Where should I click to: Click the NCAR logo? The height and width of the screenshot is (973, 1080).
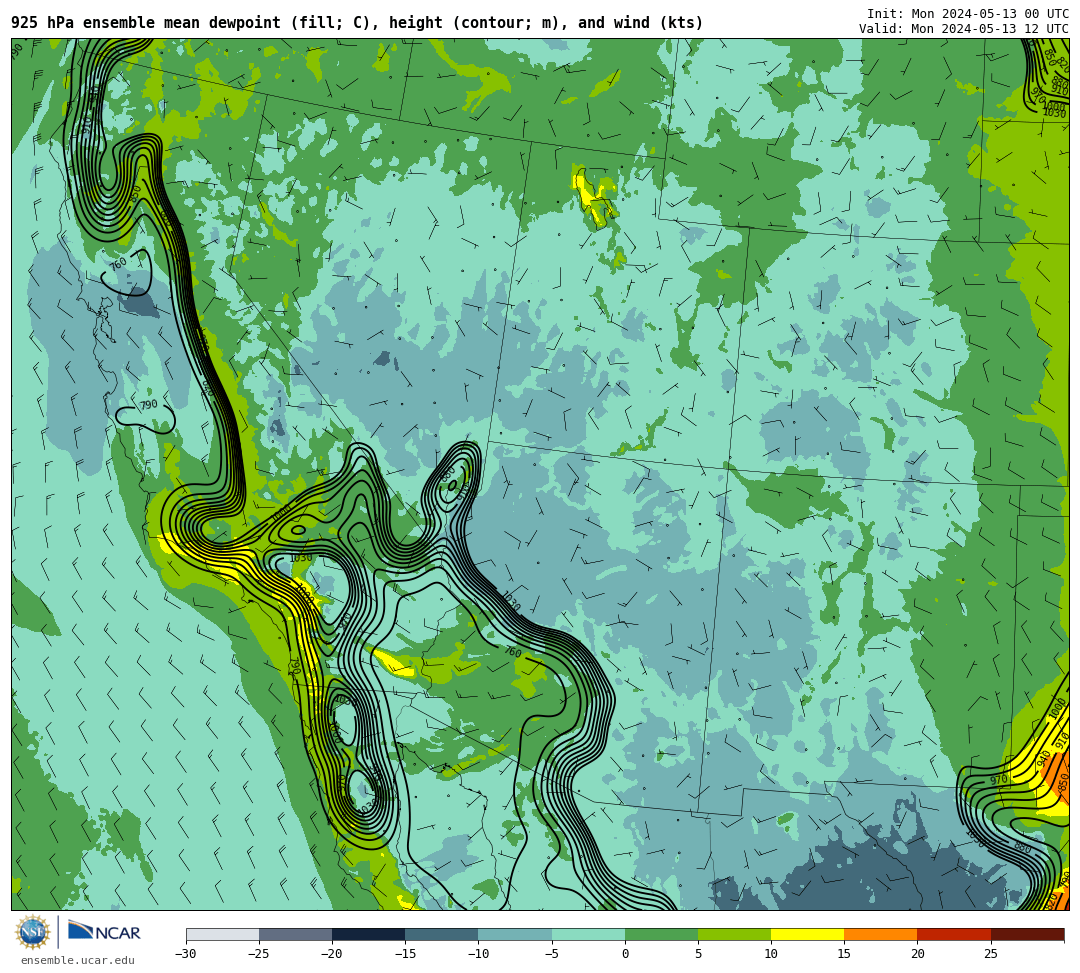104,931
